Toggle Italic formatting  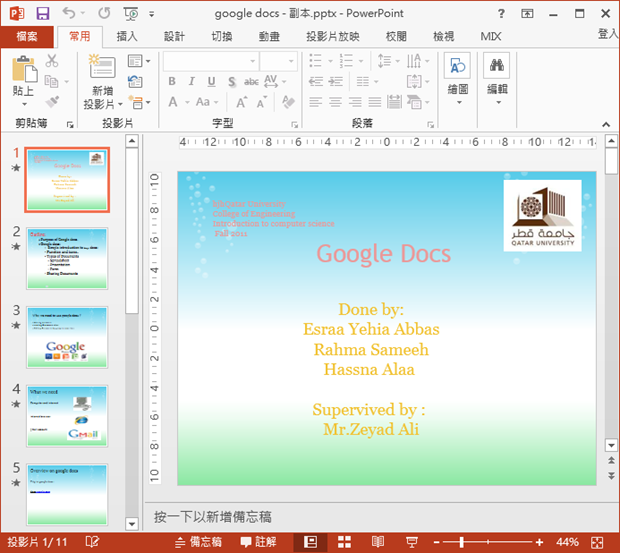(192, 81)
